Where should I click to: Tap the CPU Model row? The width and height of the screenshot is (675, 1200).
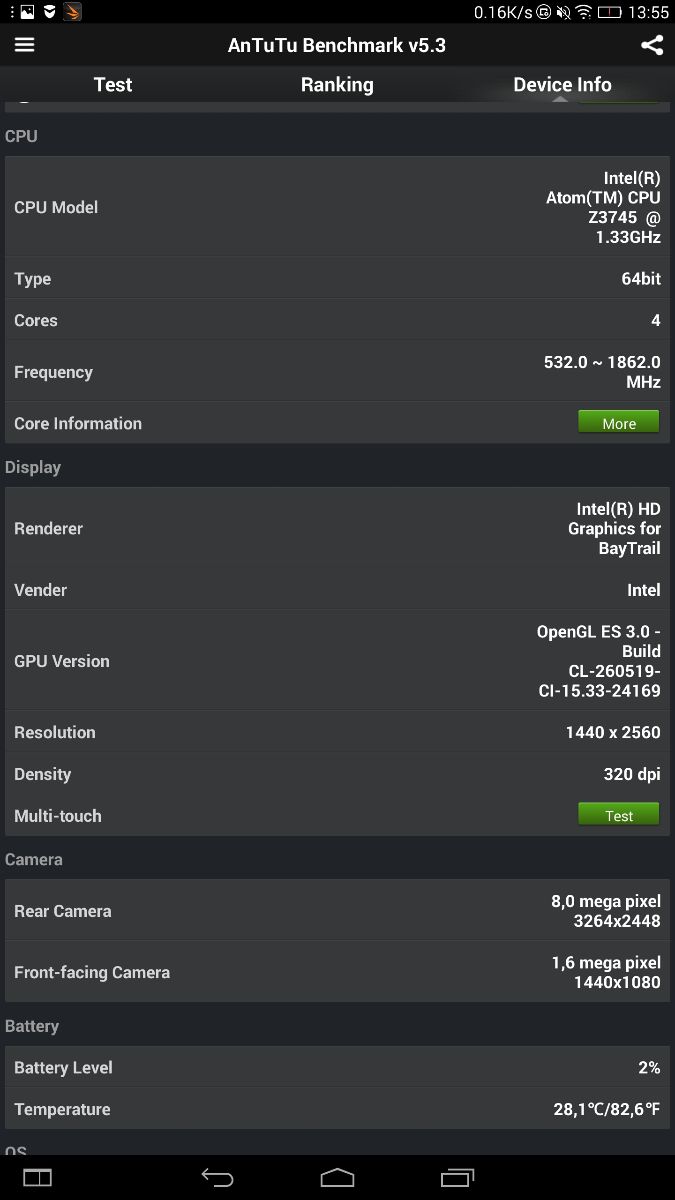click(x=337, y=207)
